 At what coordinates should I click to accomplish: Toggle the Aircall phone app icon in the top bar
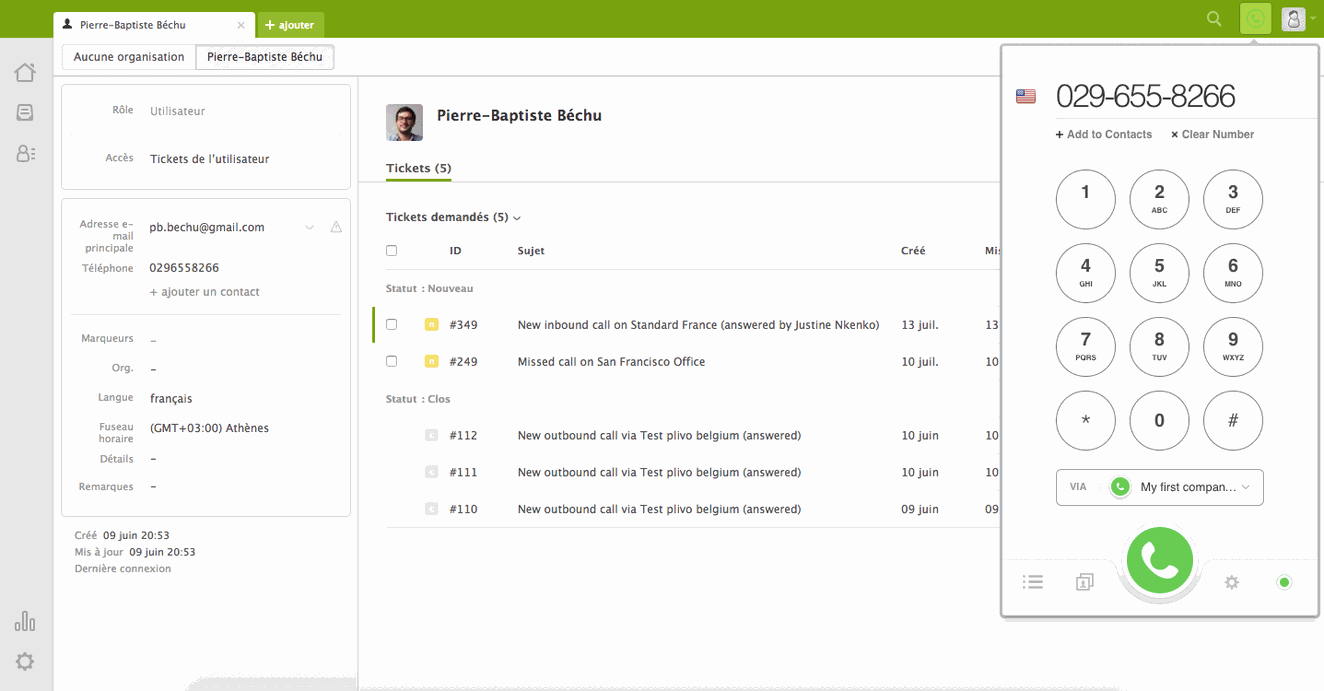tap(1255, 18)
